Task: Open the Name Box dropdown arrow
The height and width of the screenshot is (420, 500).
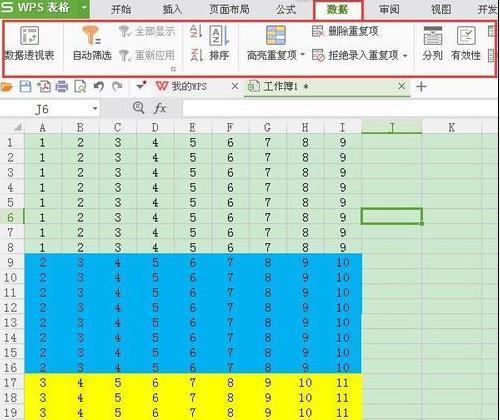Action: 95,108
